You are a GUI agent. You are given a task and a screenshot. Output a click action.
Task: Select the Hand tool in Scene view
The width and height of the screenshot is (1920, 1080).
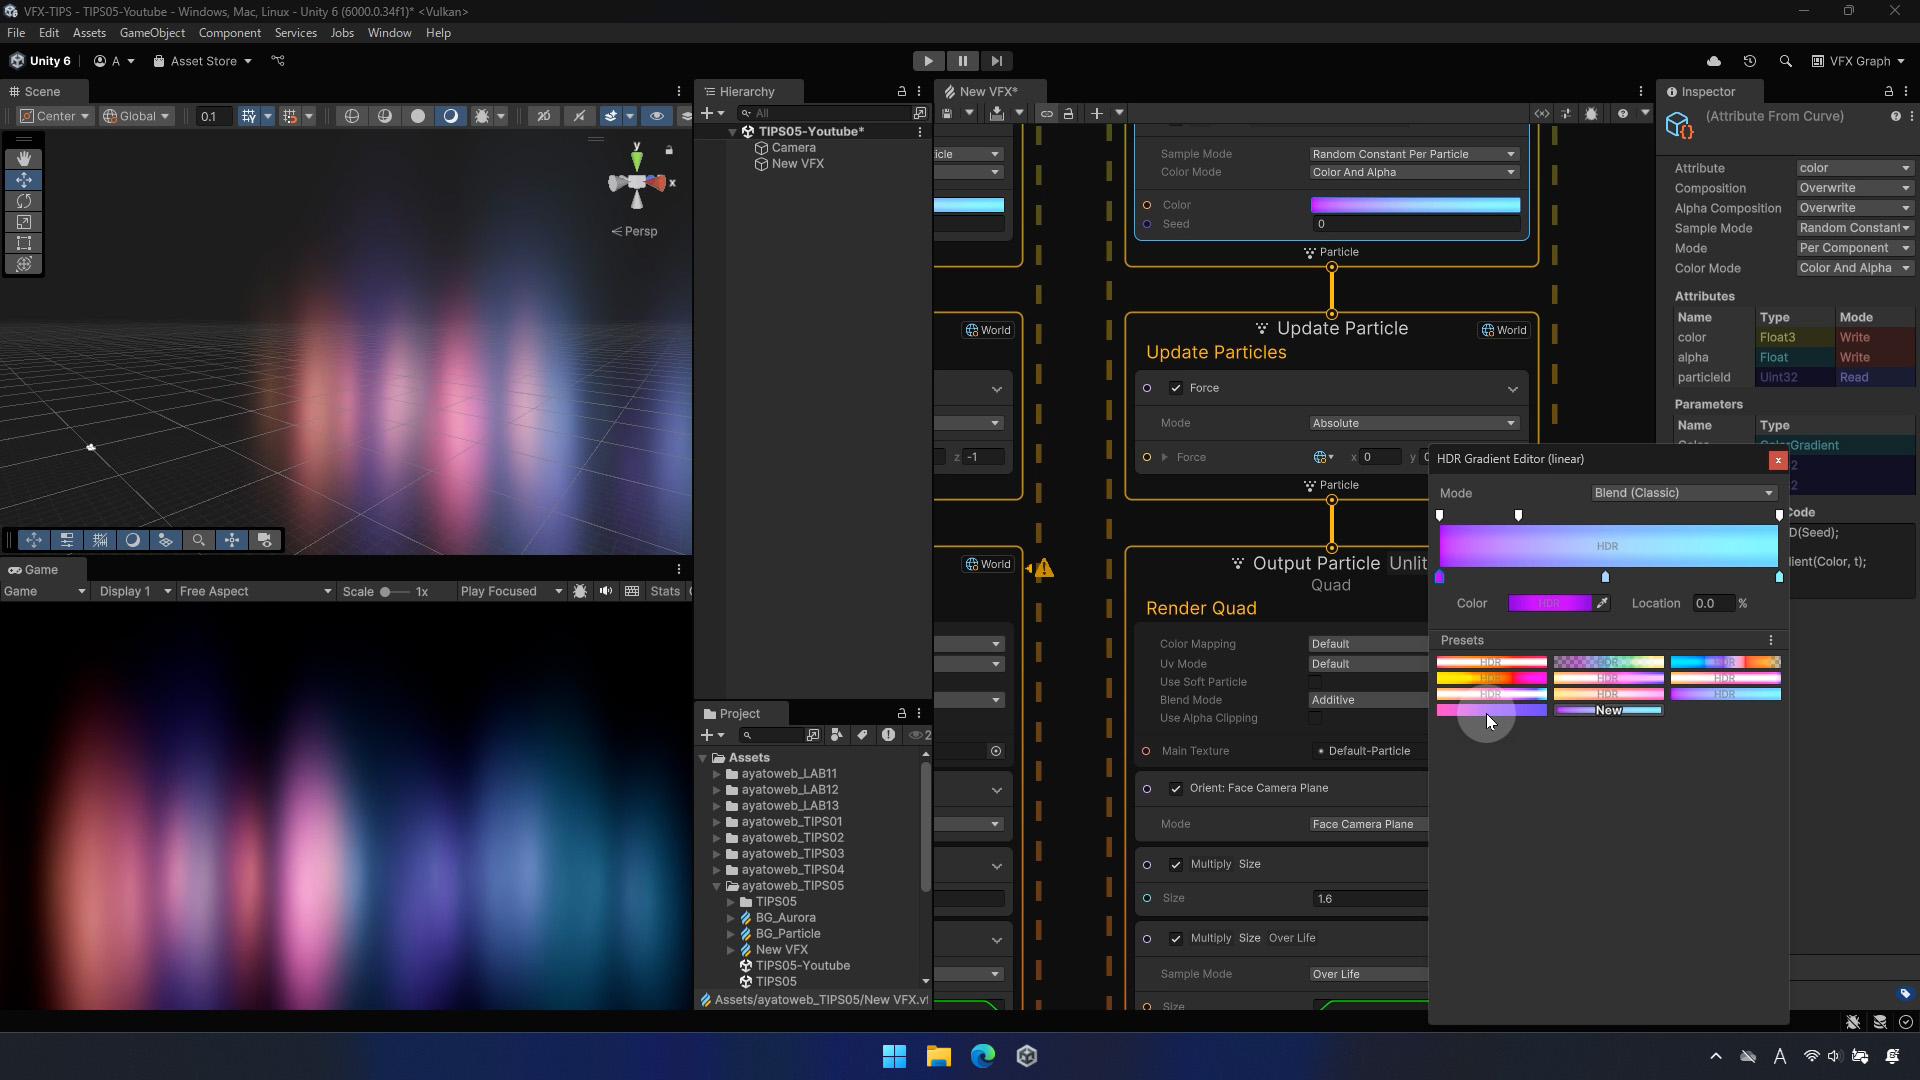coord(24,159)
